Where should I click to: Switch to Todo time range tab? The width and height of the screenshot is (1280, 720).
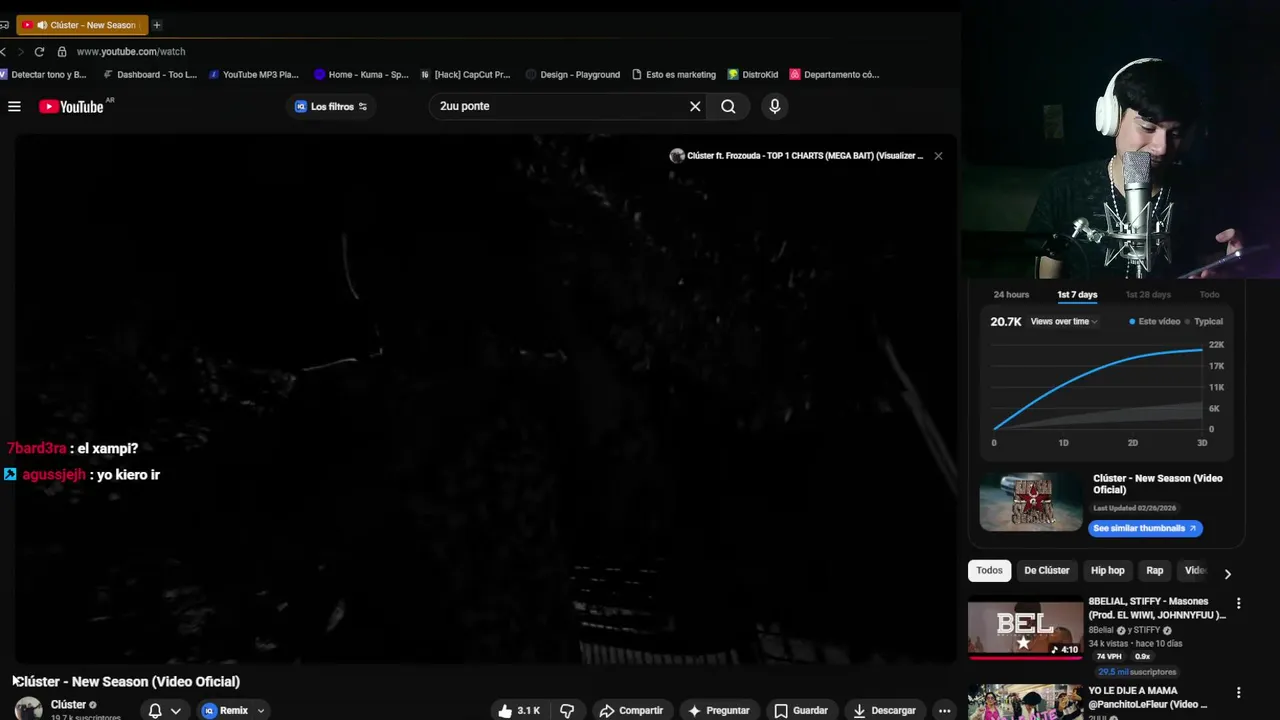[1209, 294]
